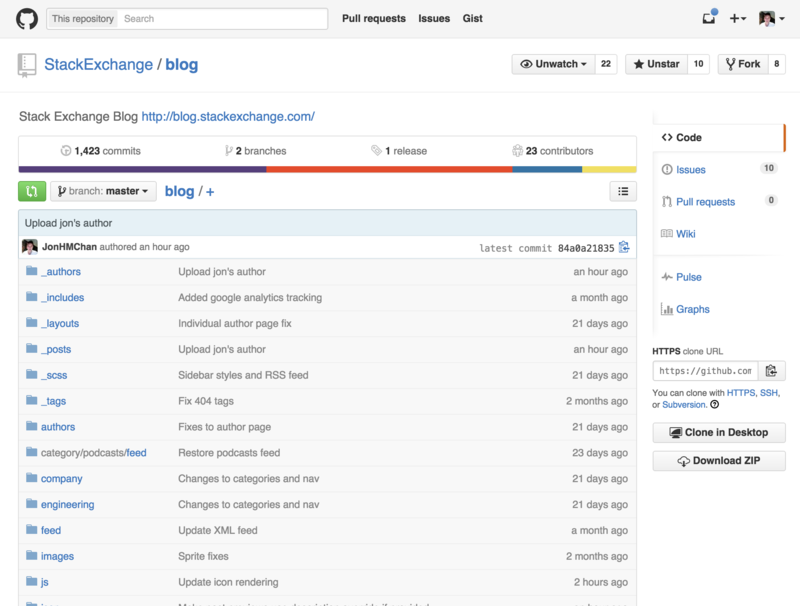
Task: Switch clone URL to SSH
Action: pos(769,393)
